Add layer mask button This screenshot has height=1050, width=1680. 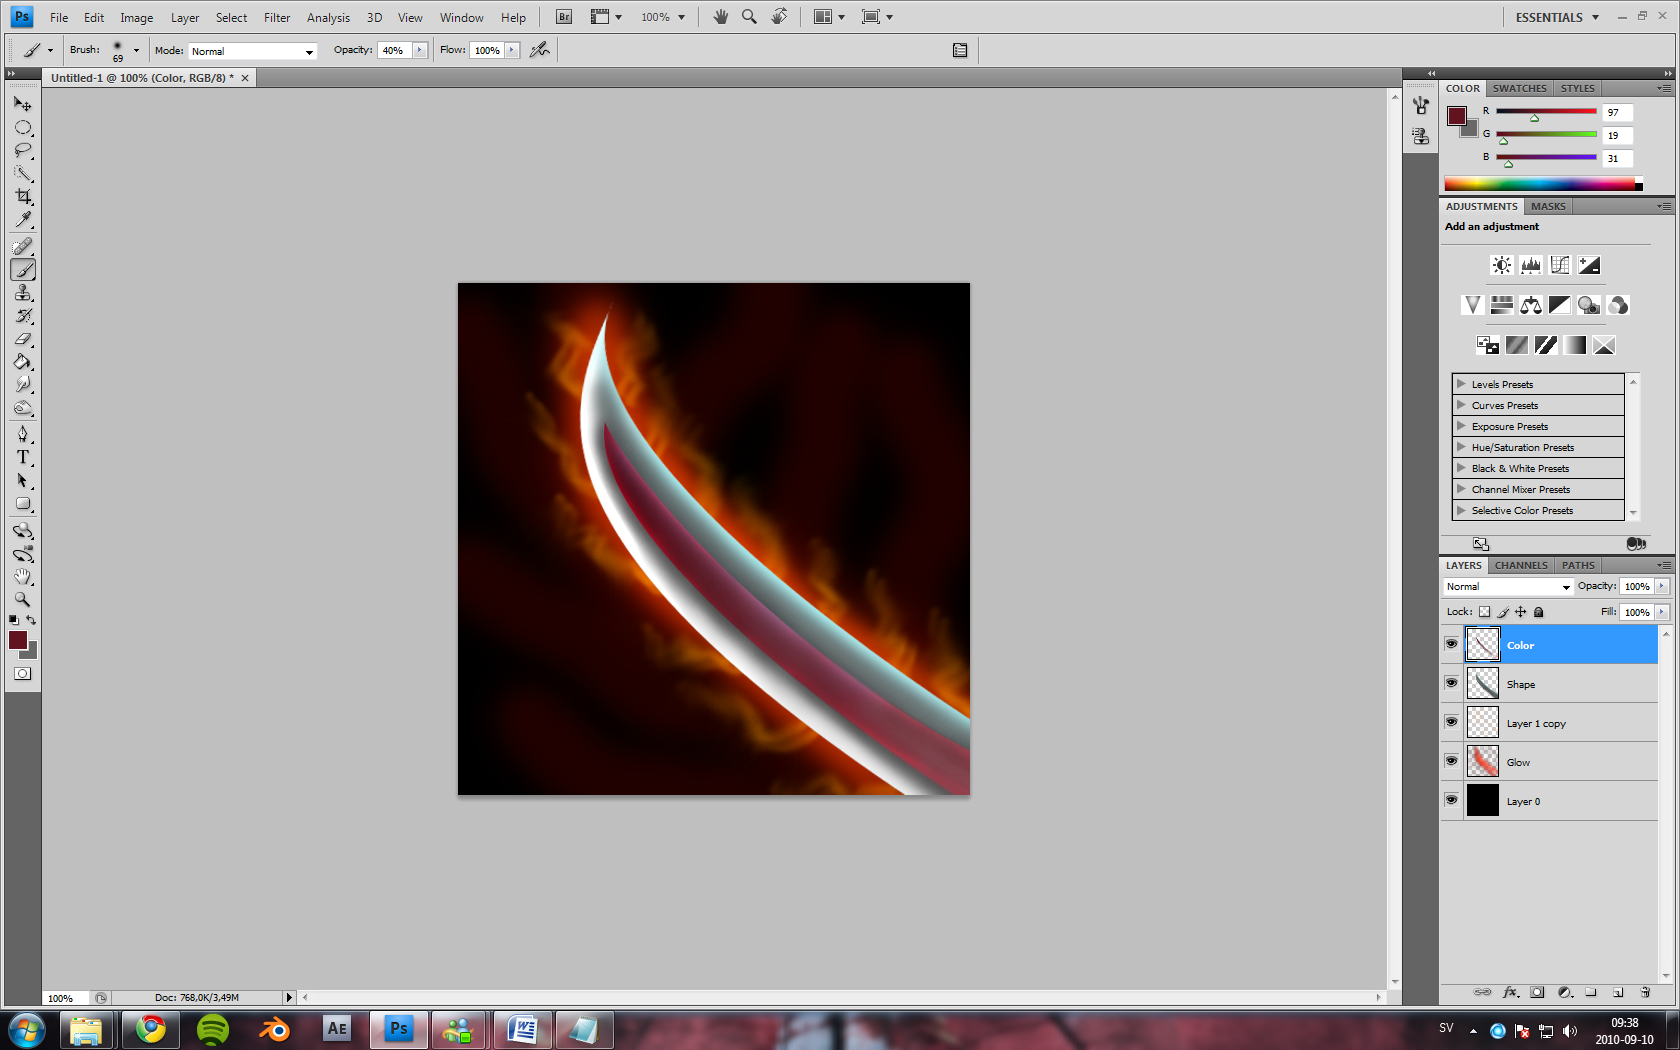[x=1537, y=992]
